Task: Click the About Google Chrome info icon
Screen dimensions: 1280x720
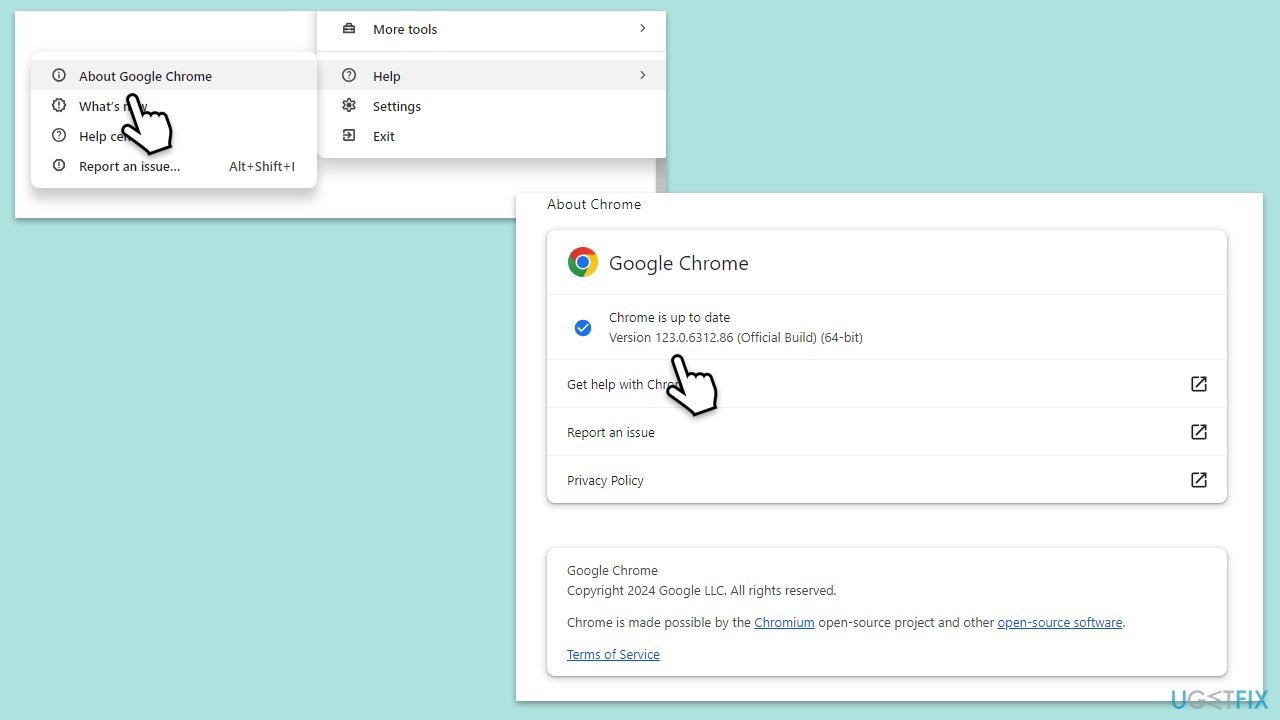Action: pos(59,76)
